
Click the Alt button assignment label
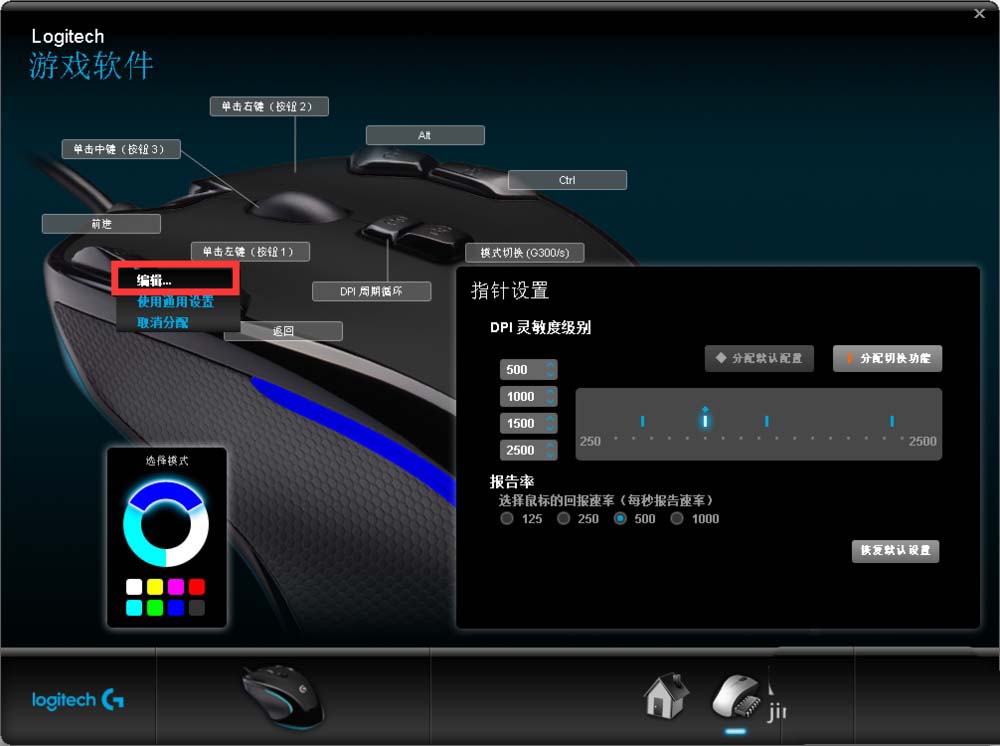[425, 135]
